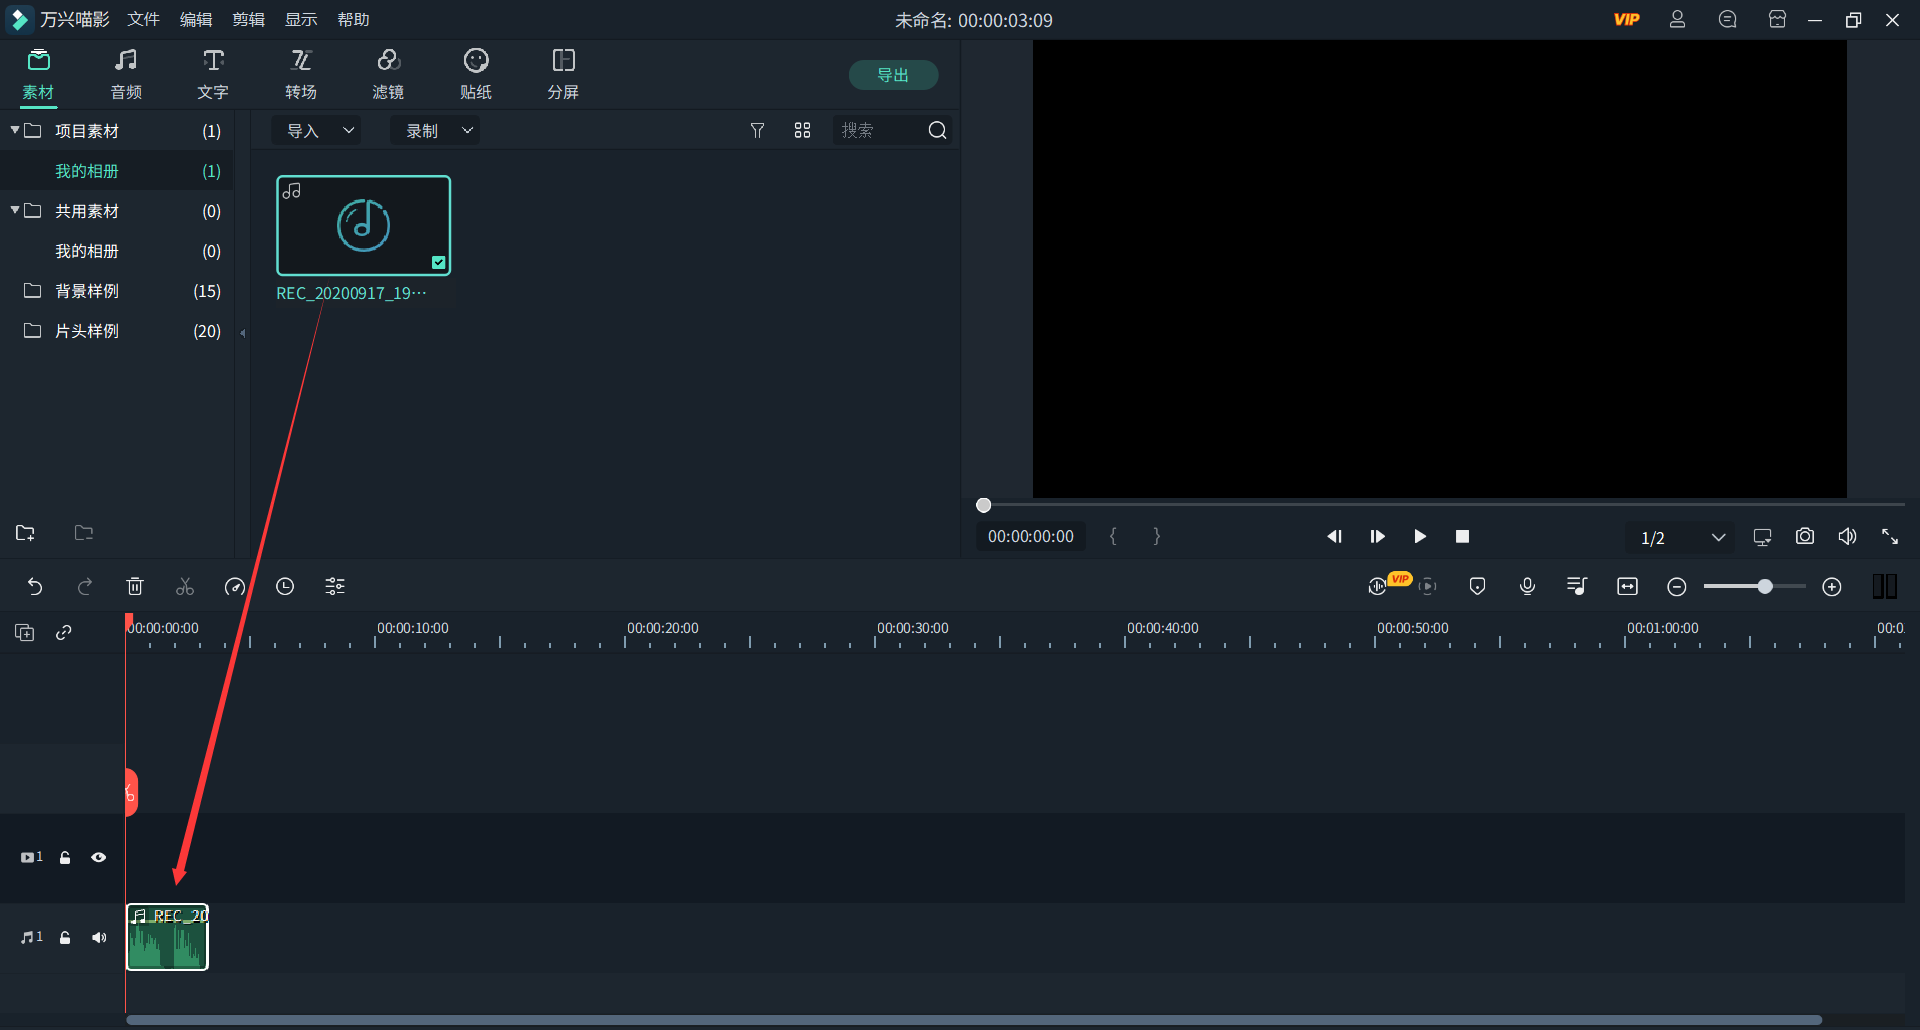Switch media view with grid icon
The width and height of the screenshot is (1920, 1030).
802,131
